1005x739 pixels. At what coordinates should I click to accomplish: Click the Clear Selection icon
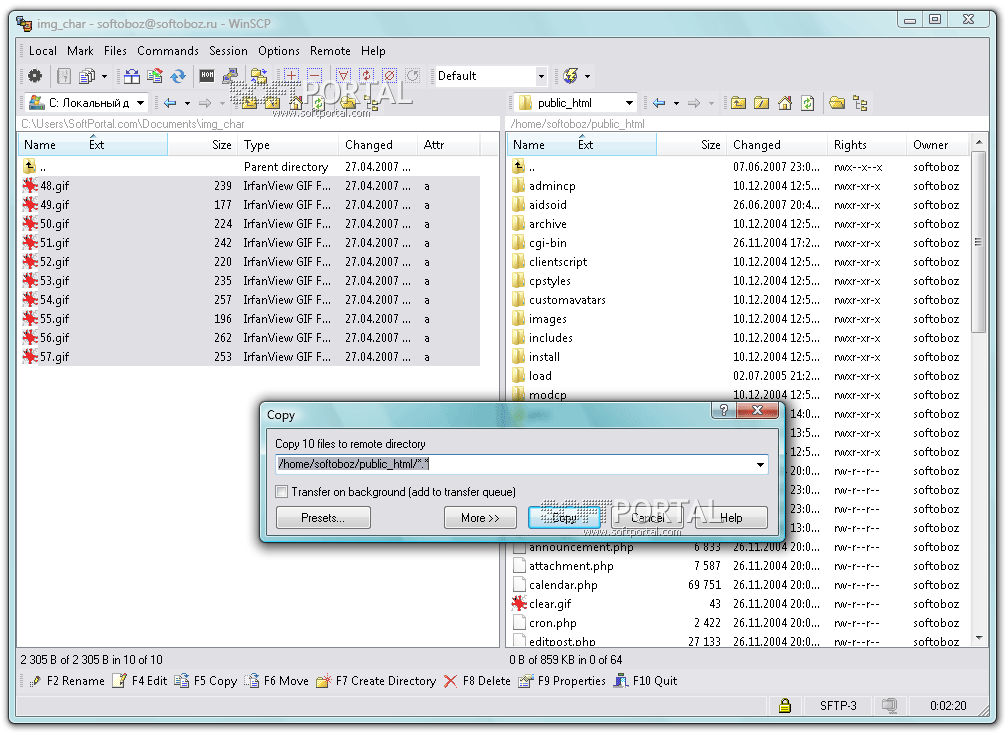click(390, 76)
